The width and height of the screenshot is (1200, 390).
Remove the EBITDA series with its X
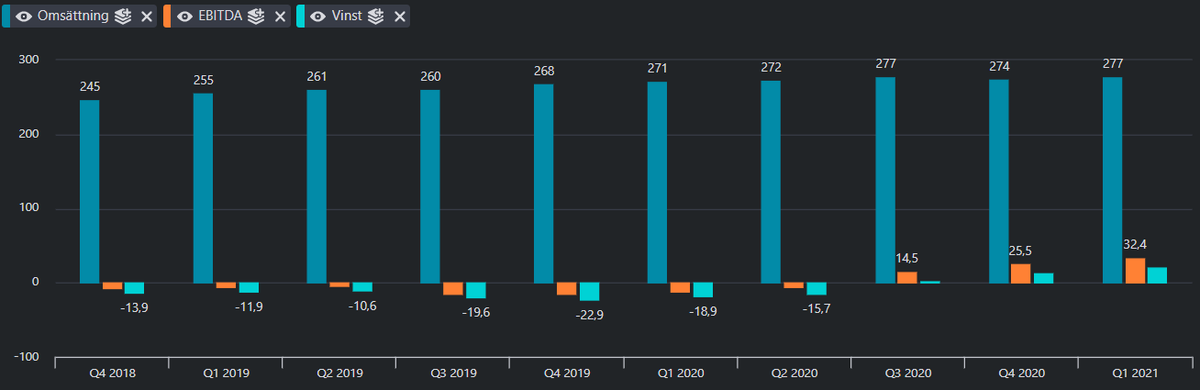(279, 16)
